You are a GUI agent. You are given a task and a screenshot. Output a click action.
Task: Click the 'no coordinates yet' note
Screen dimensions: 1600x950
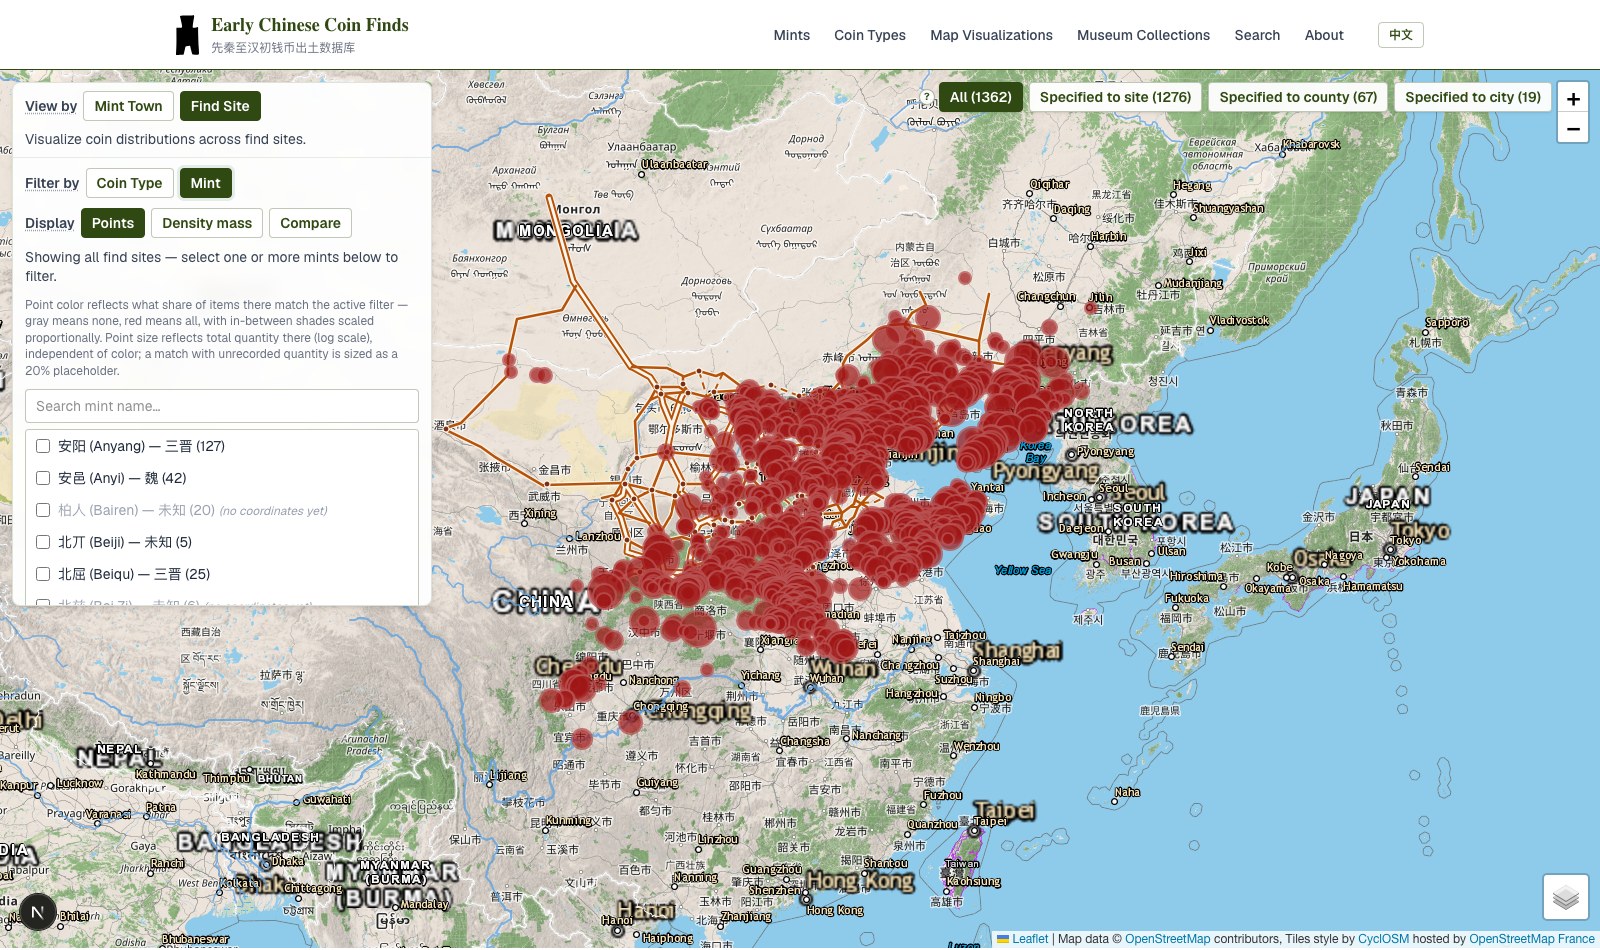click(274, 511)
